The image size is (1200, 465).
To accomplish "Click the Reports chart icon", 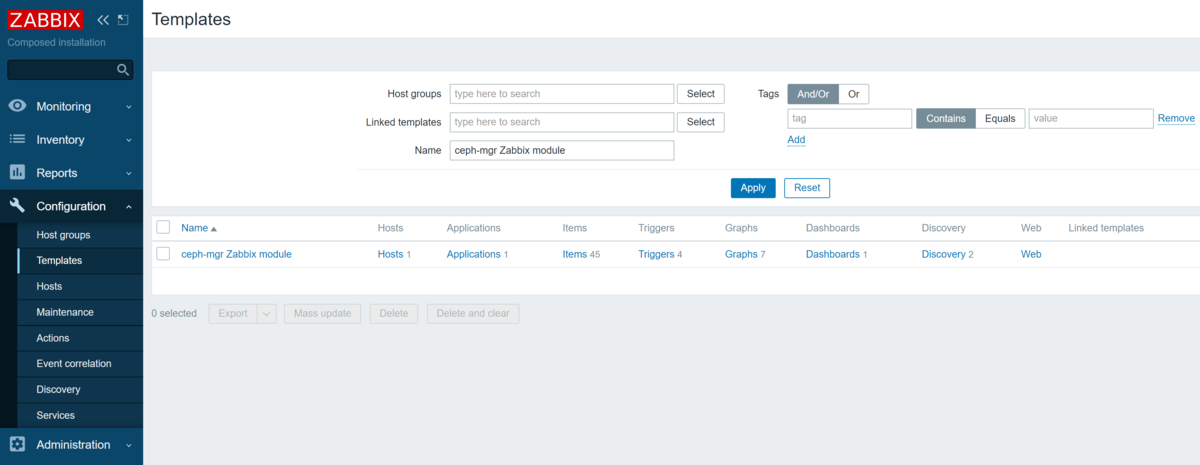I will coord(17,173).
